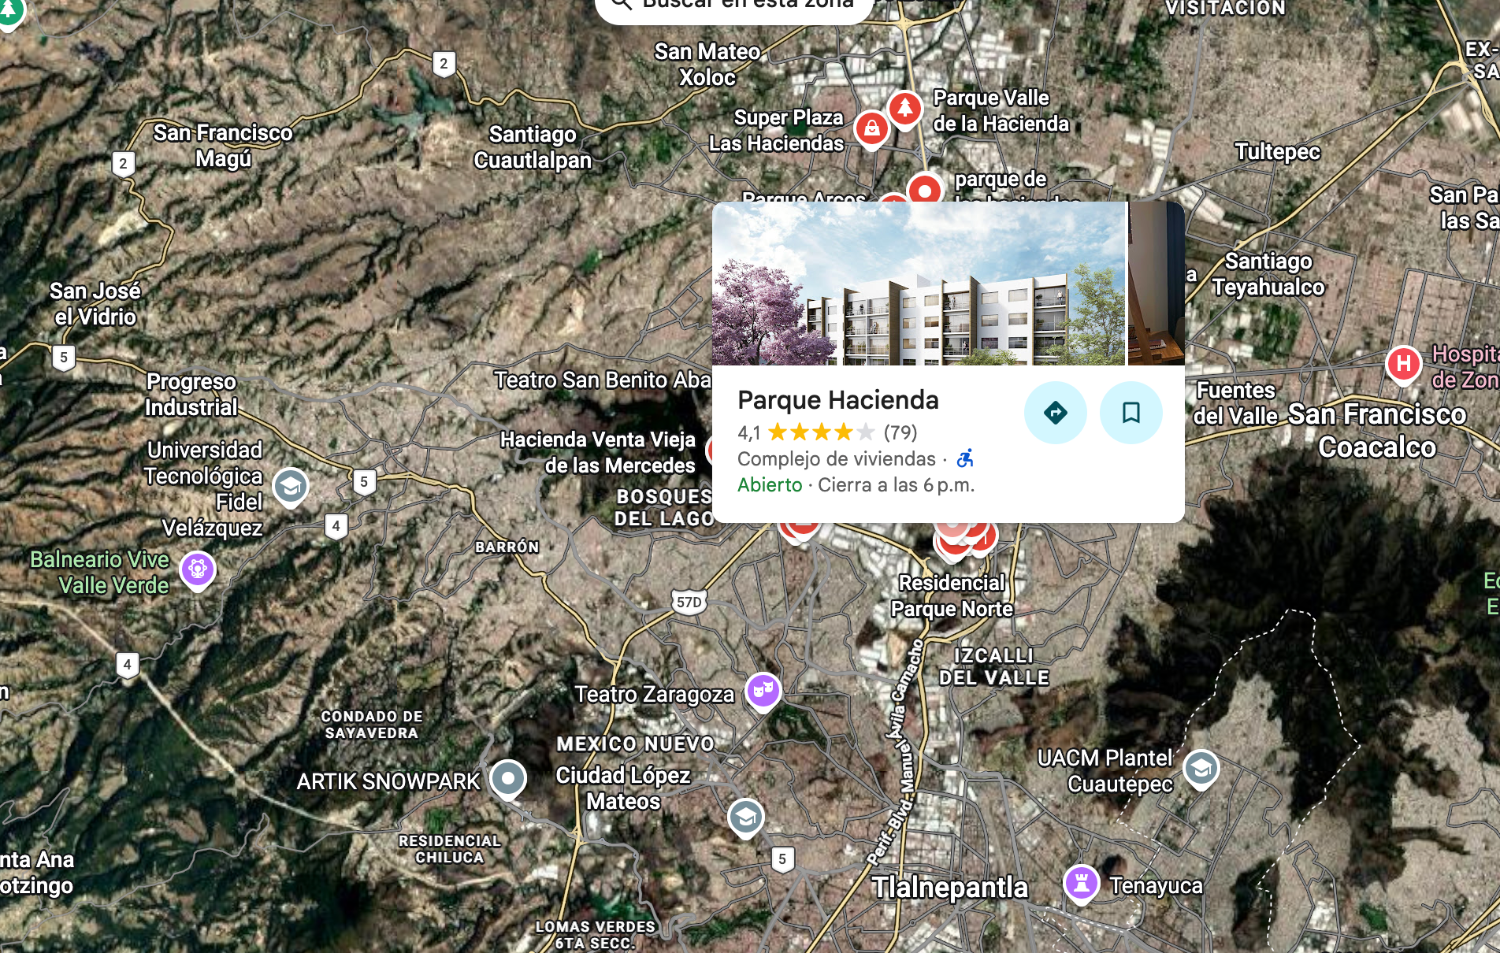This screenshot has height=953, width=1500.
Task: Open the Parque Hacienda building photo
Action: [919, 283]
